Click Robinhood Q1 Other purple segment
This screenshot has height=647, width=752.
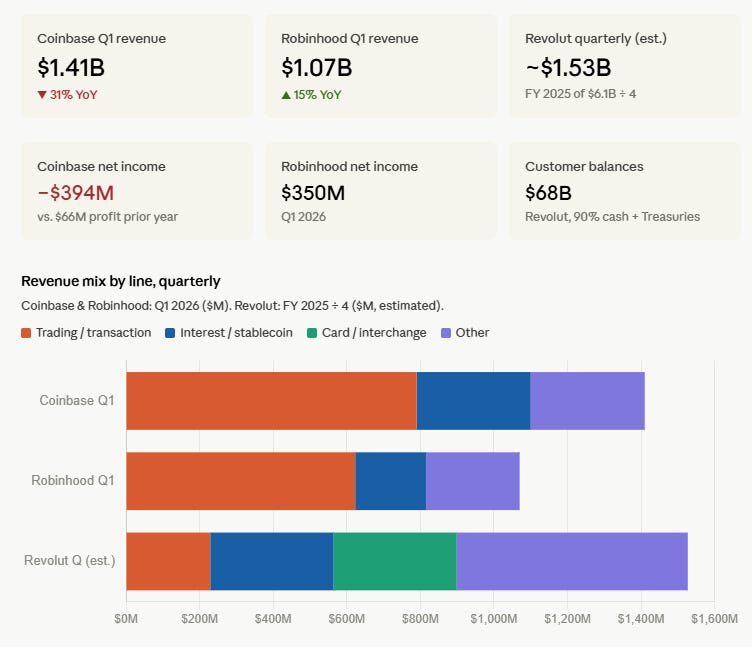coord(473,481)
